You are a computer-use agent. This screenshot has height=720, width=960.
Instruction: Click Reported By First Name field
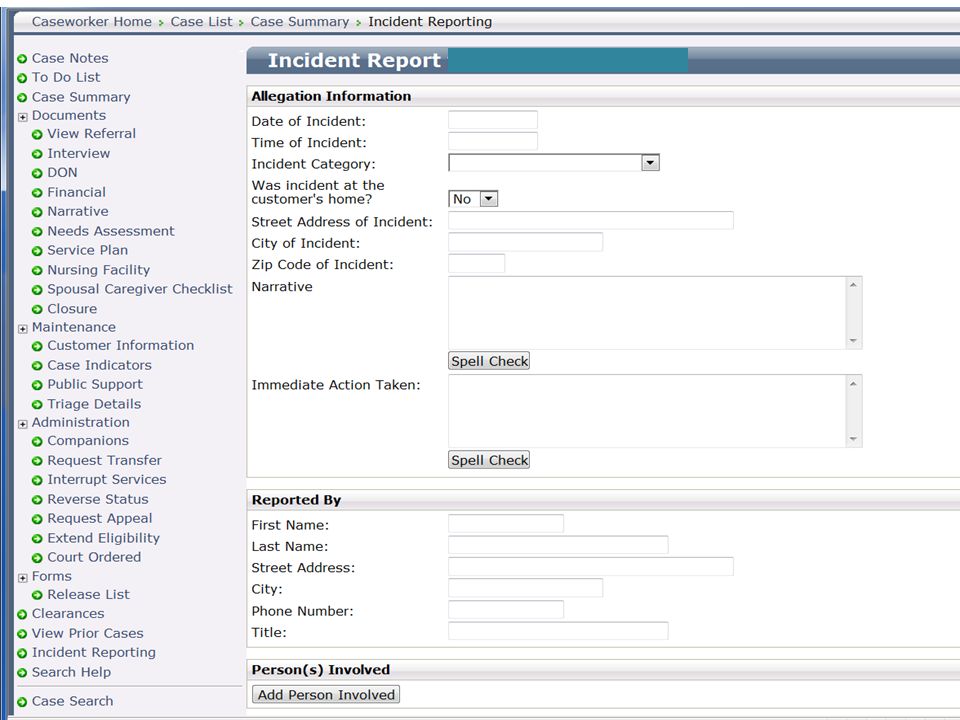506,523
